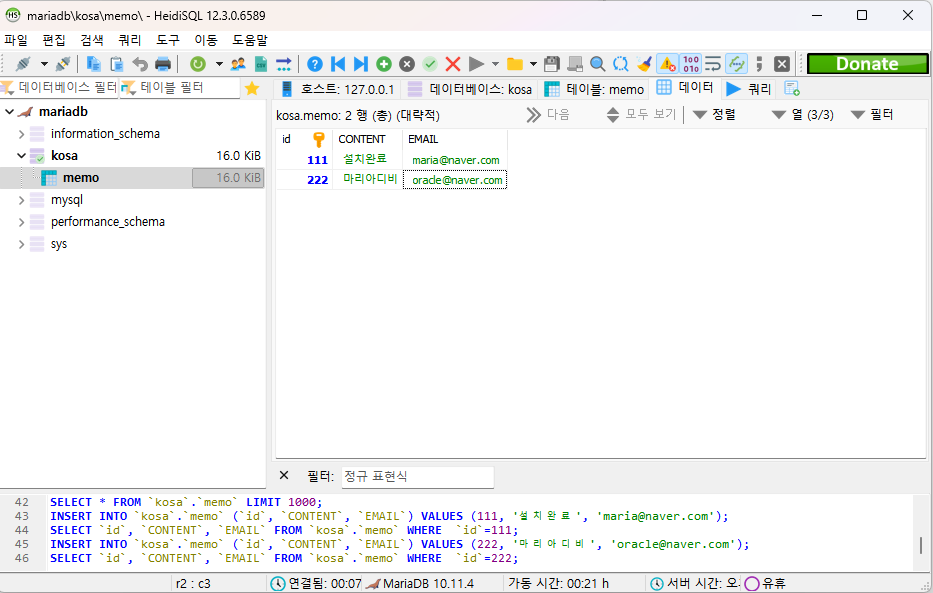Click the disconnect from server icon

pyautogui.click(x=63, y=64)
